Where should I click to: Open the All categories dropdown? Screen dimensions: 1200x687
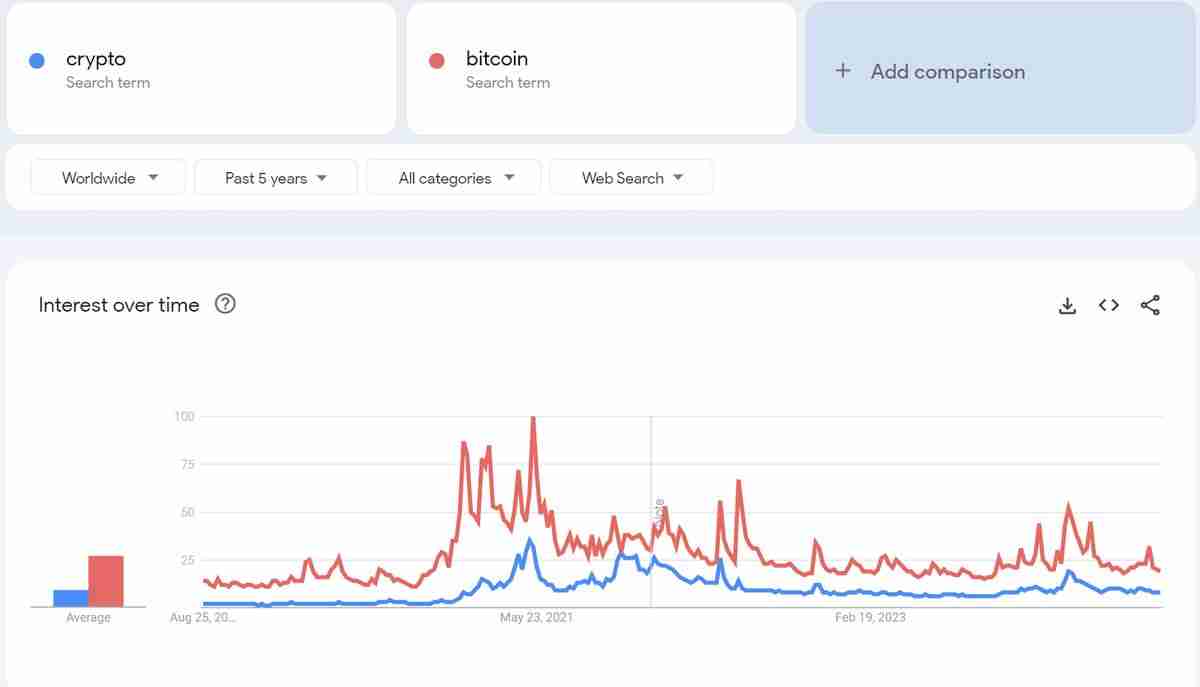pyautogui.click(x=454, y=178)
